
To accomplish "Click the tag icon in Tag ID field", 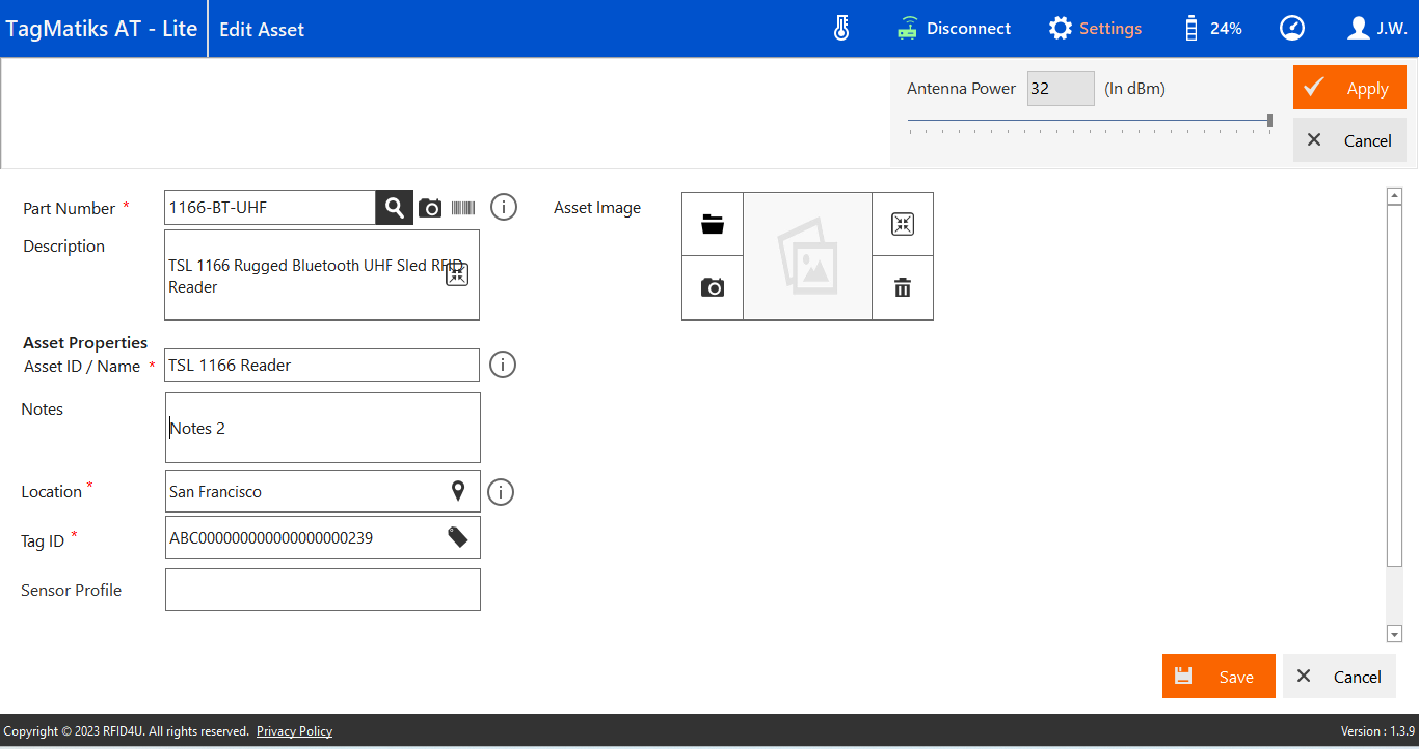I will [457, 538].
